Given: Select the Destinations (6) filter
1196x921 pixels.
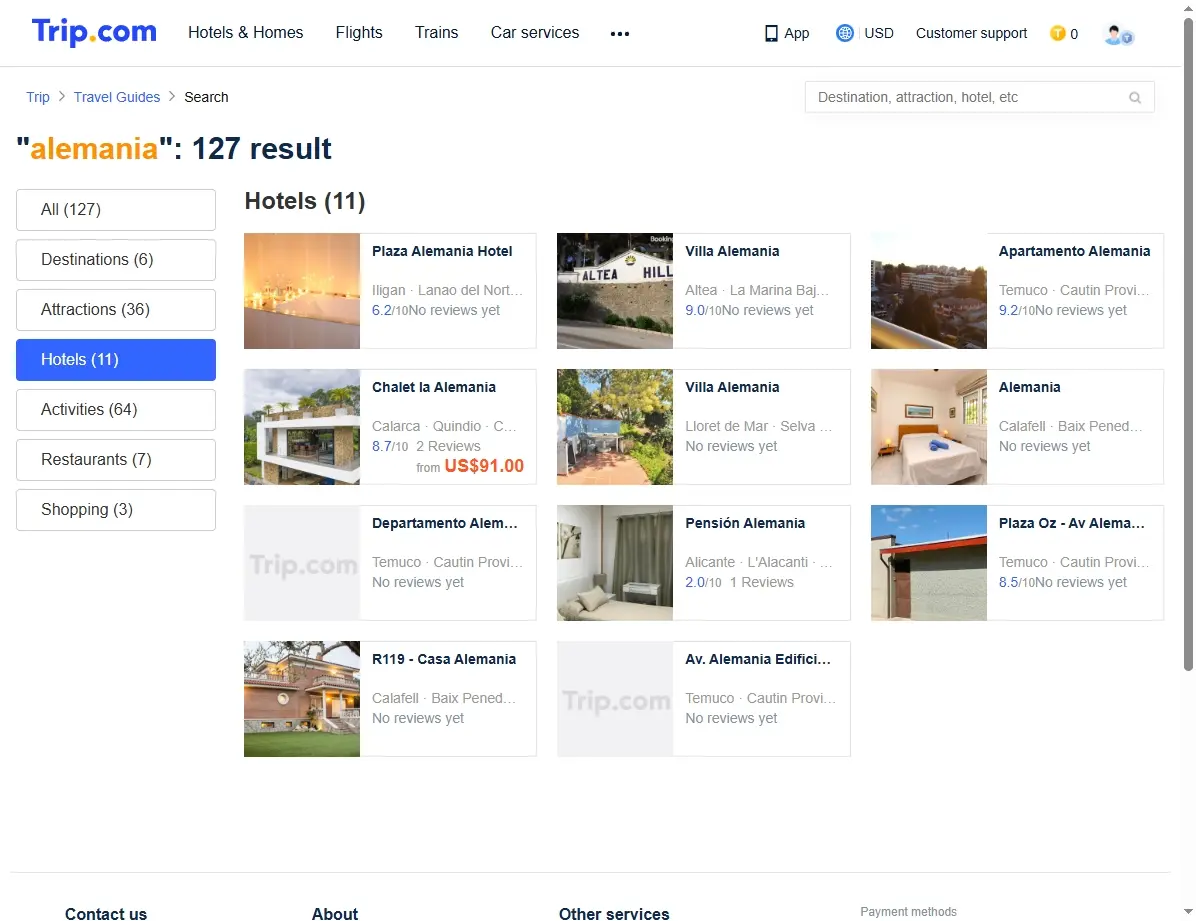Looking at the screenshot, I should (116, 259).
